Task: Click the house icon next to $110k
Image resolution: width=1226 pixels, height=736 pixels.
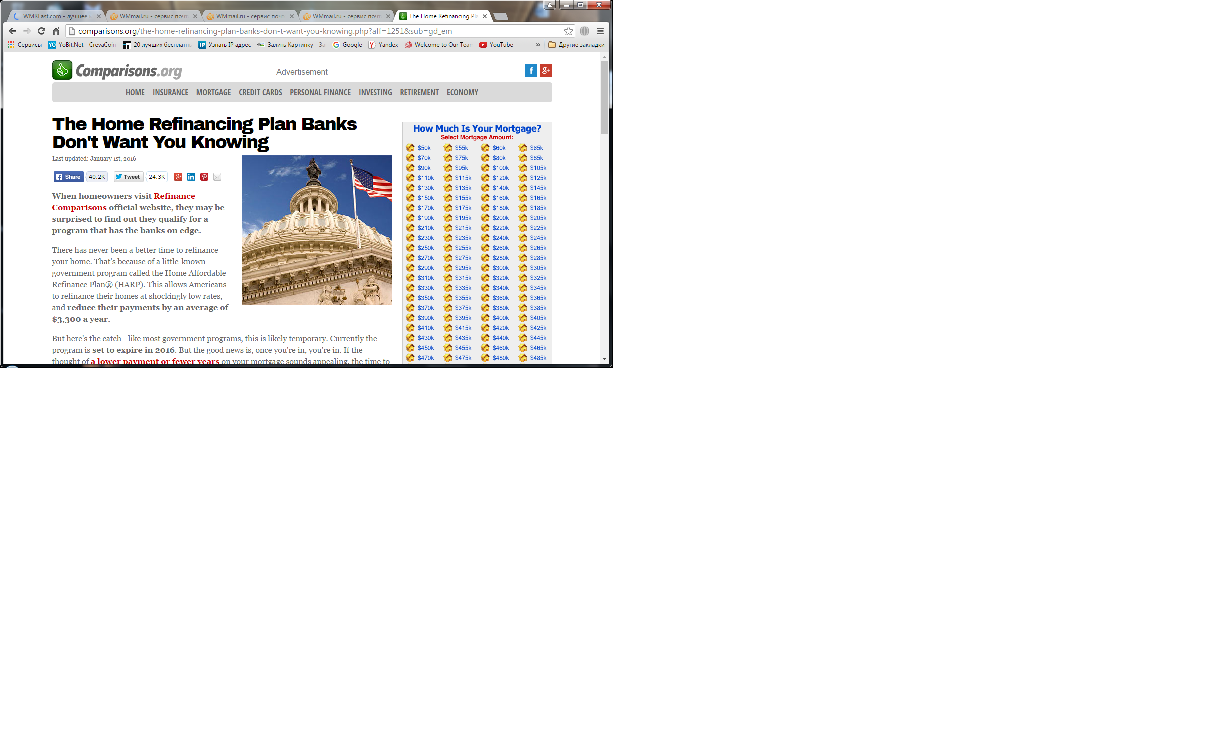Action: (410, 178)
